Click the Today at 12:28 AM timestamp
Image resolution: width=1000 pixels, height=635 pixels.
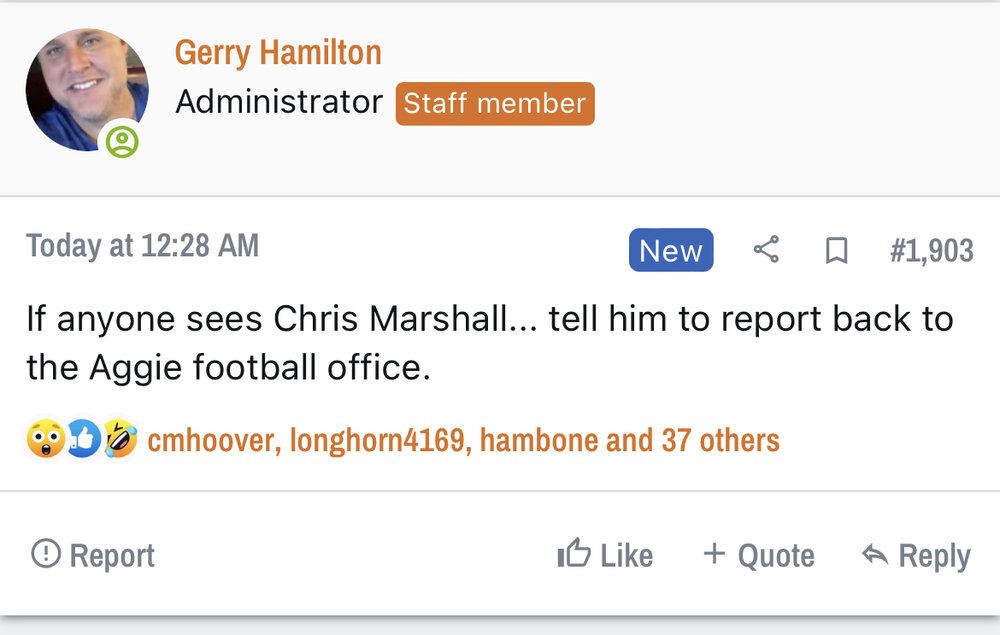(142, 246)
